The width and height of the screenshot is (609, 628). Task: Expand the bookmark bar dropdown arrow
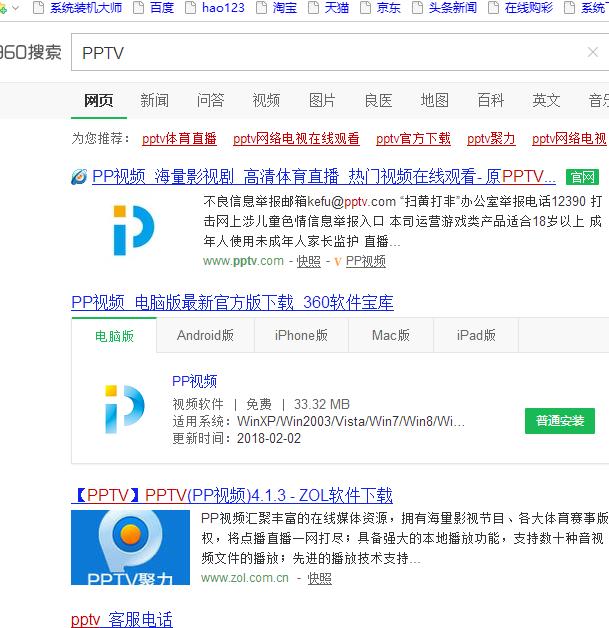(16, 8)
